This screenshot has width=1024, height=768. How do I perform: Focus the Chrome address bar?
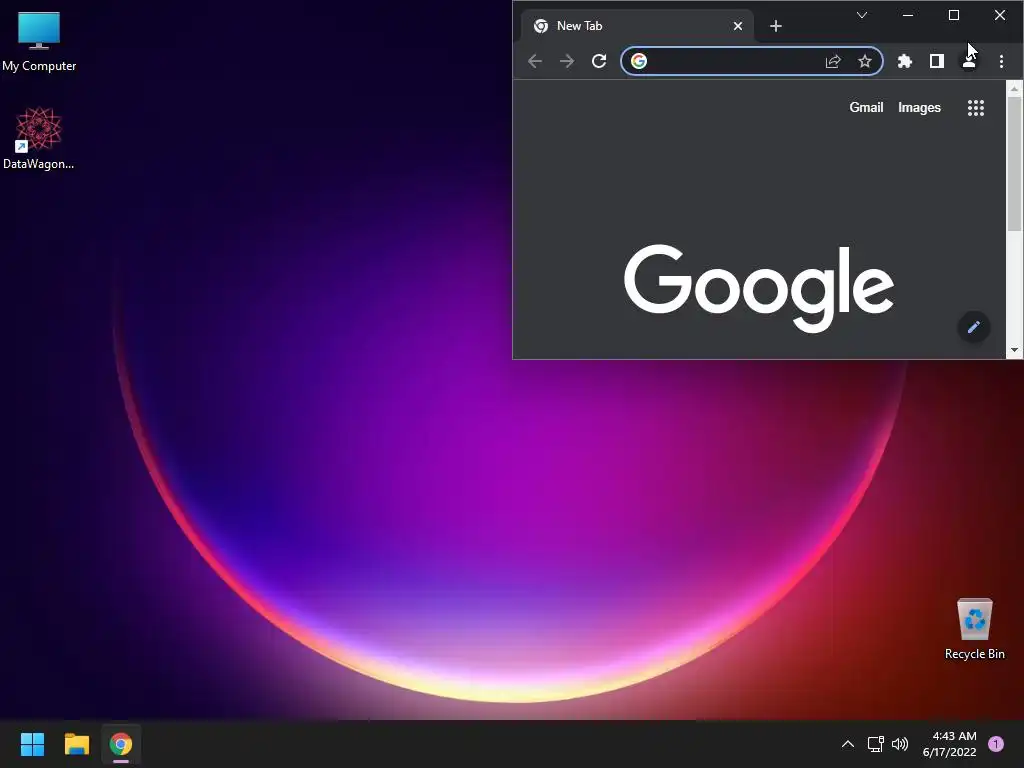[752, 61]
